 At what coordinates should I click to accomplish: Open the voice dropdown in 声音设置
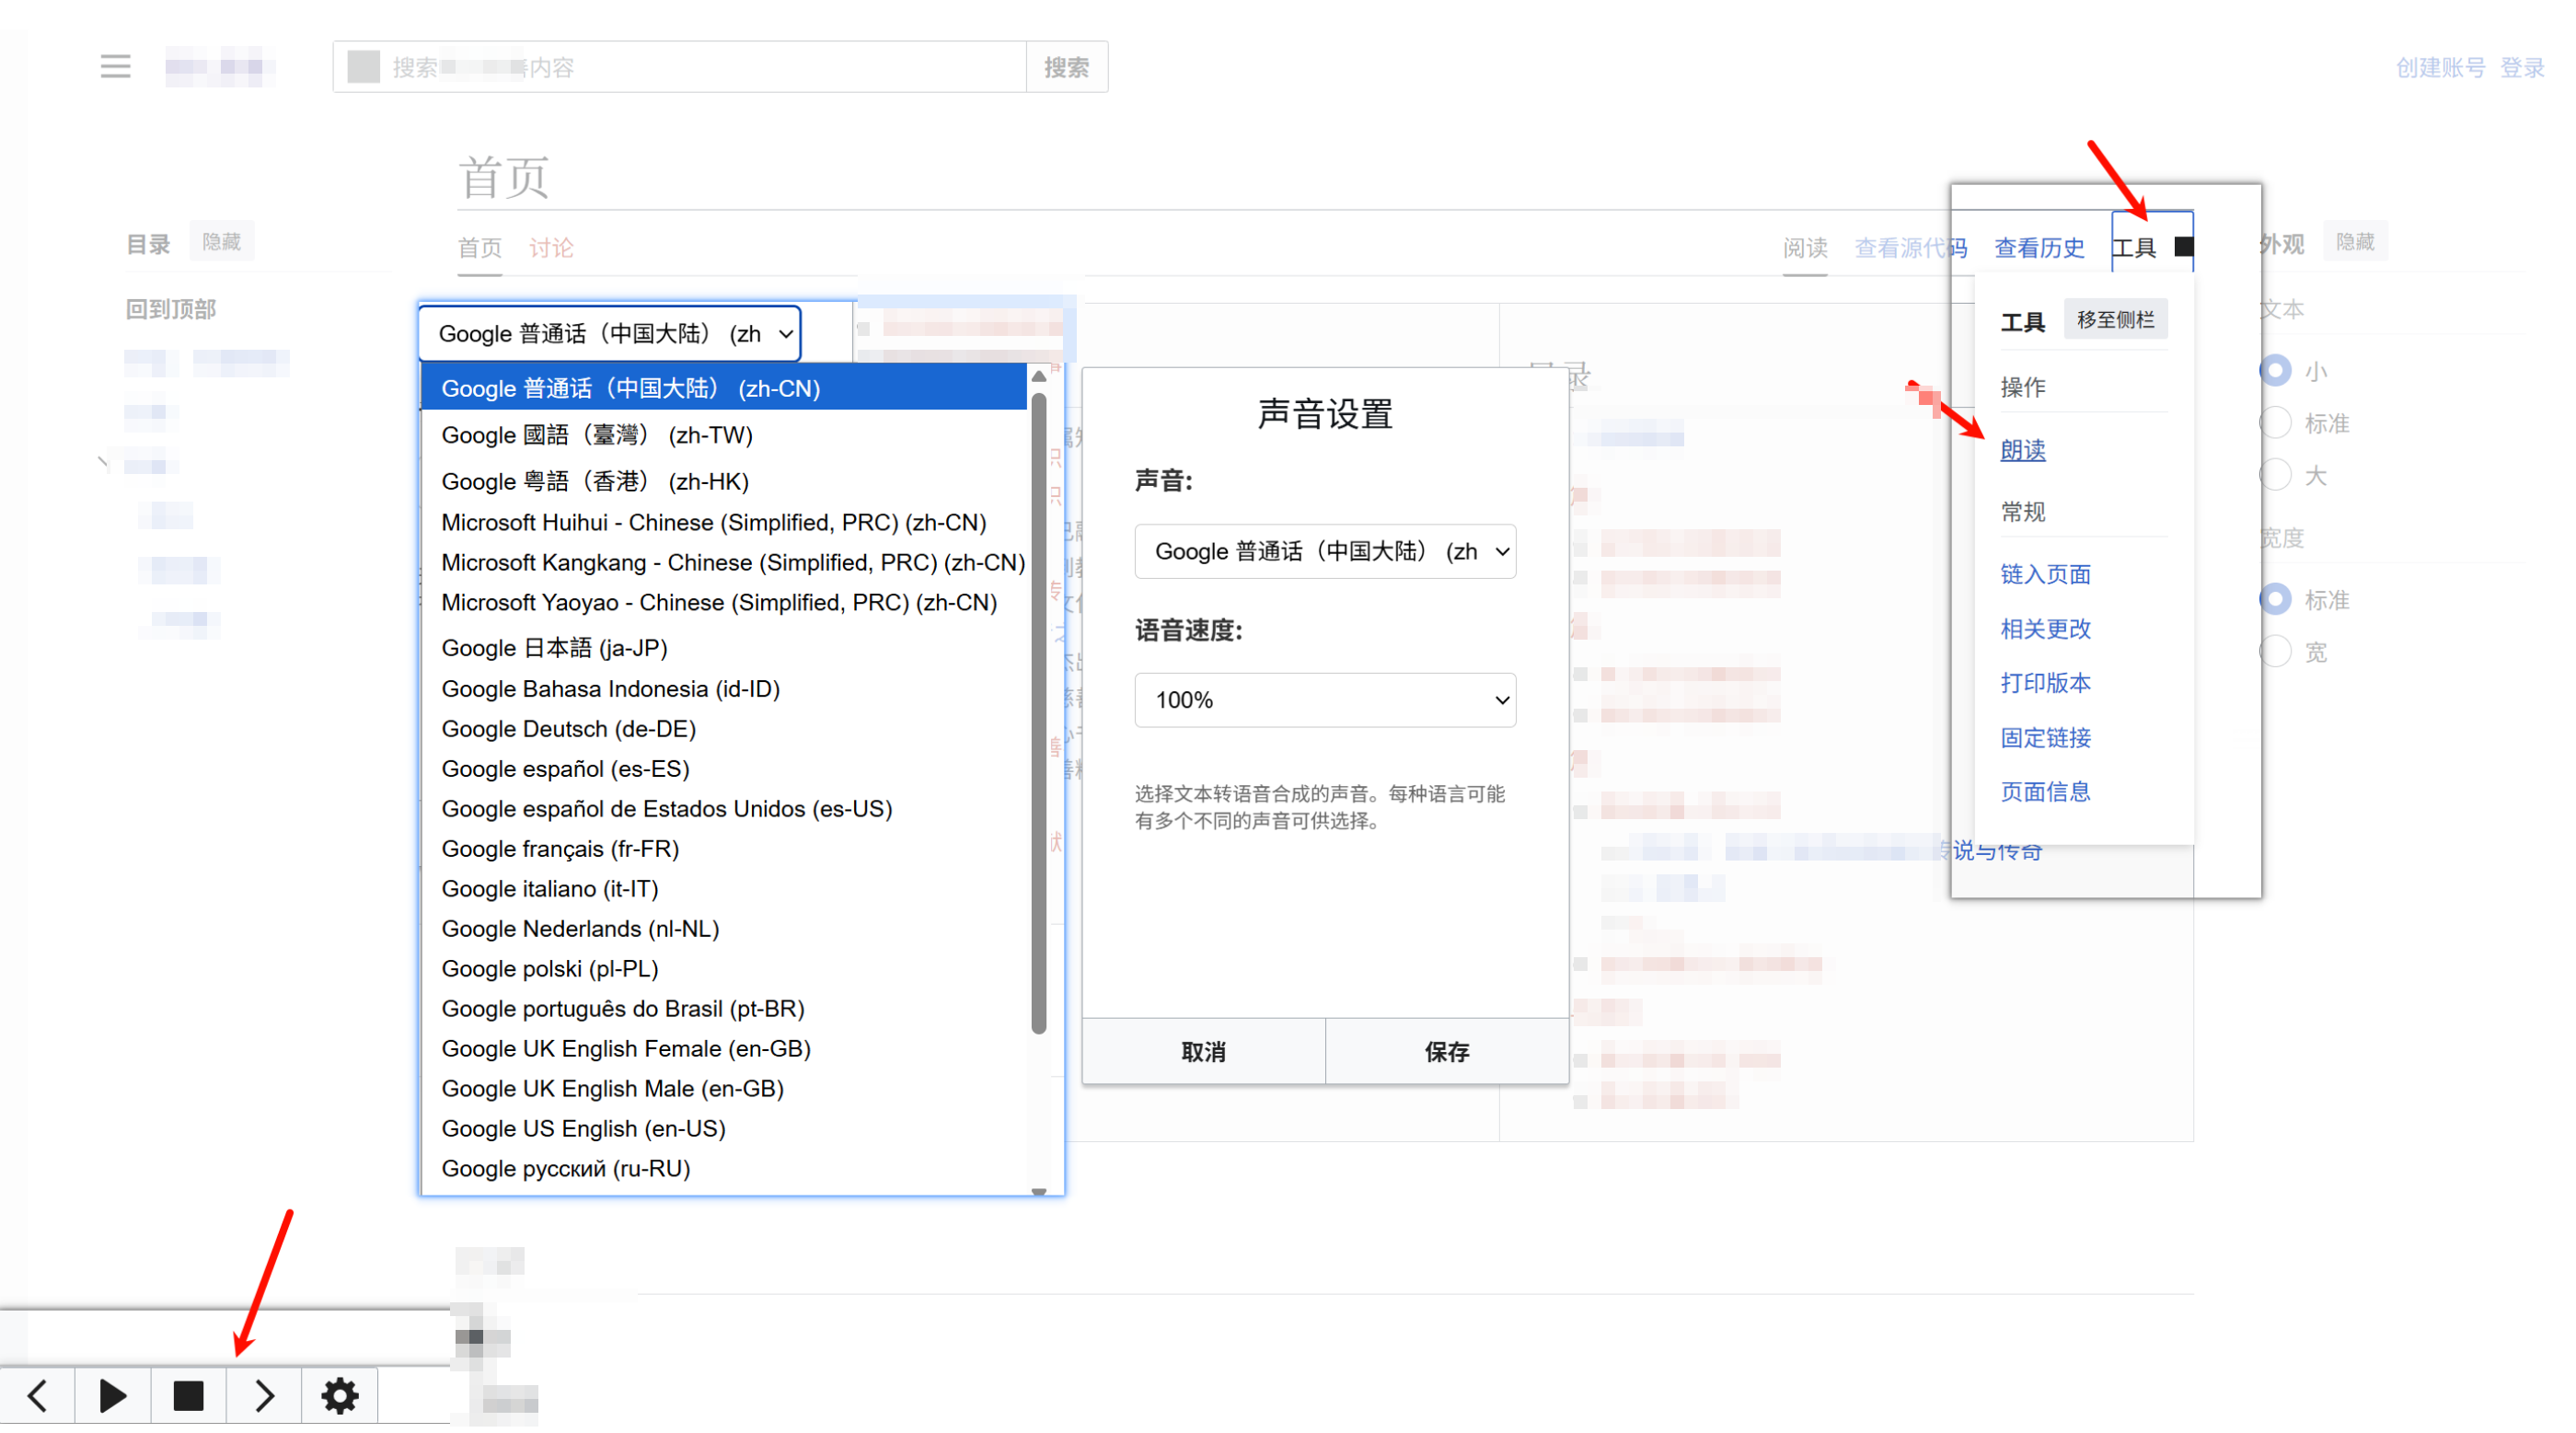pos(1325,551)
